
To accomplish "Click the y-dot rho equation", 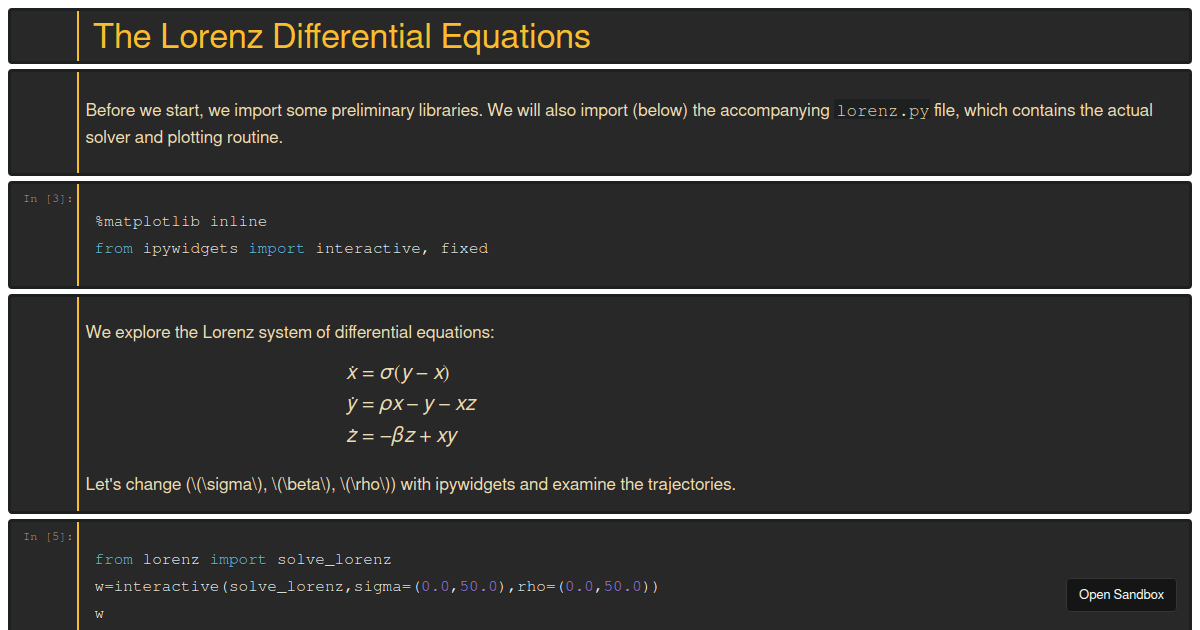I will tap(411, 405).
